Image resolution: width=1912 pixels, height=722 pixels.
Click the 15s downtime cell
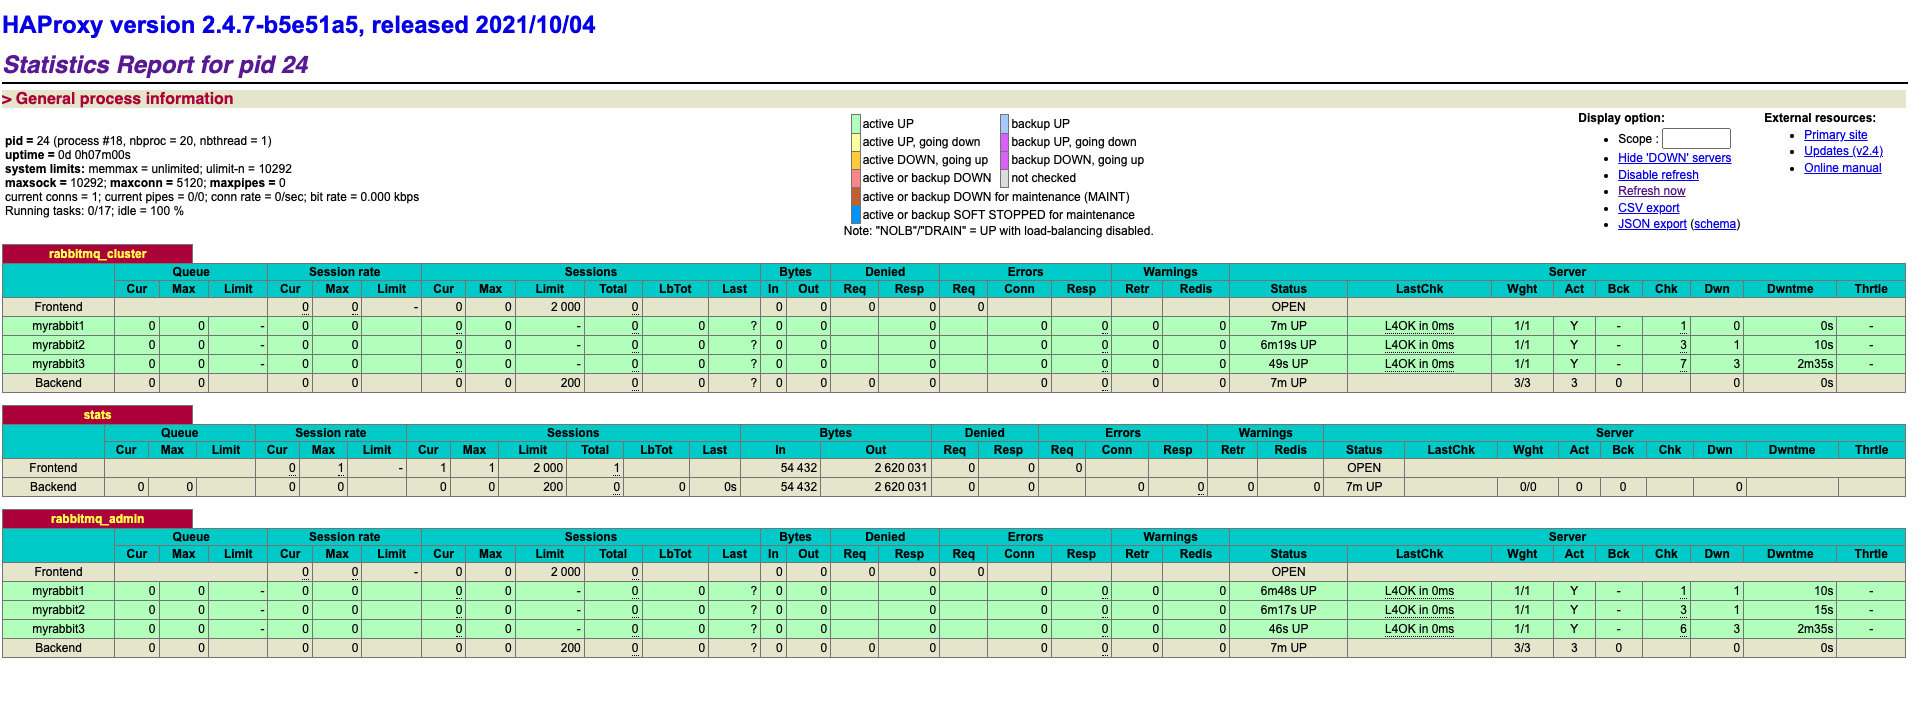point(1790,610)
